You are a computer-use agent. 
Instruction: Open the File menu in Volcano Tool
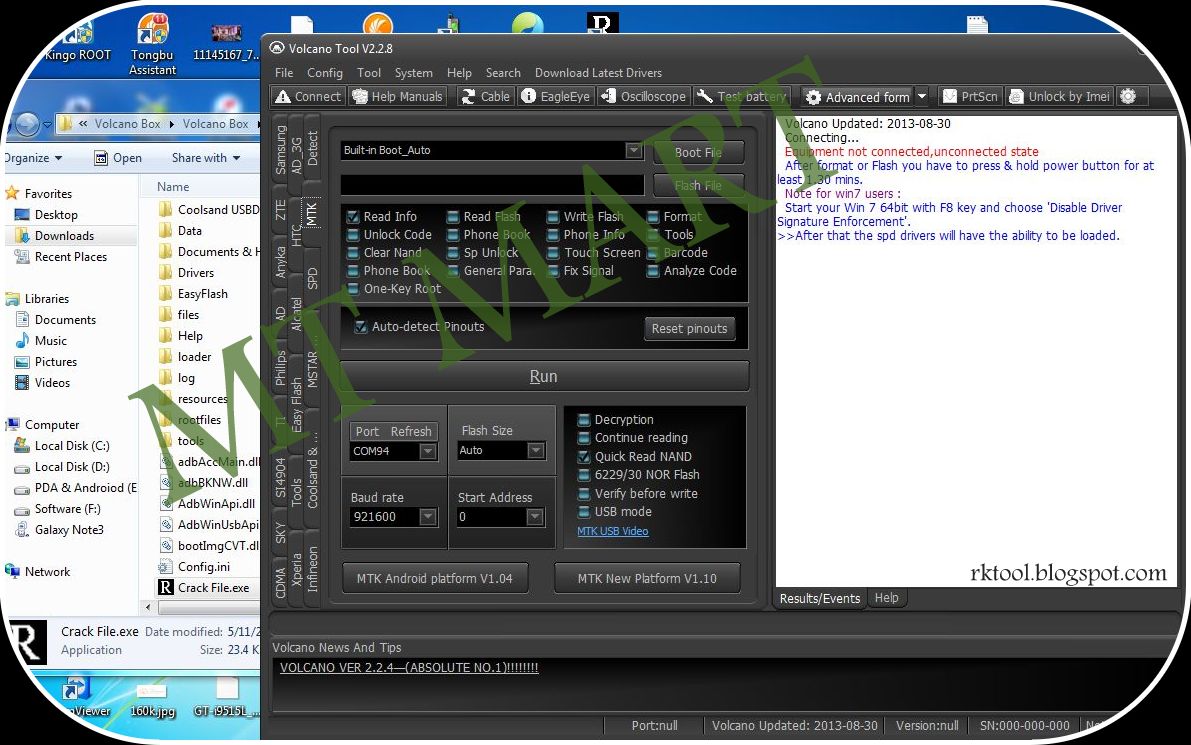pos(284,73)
